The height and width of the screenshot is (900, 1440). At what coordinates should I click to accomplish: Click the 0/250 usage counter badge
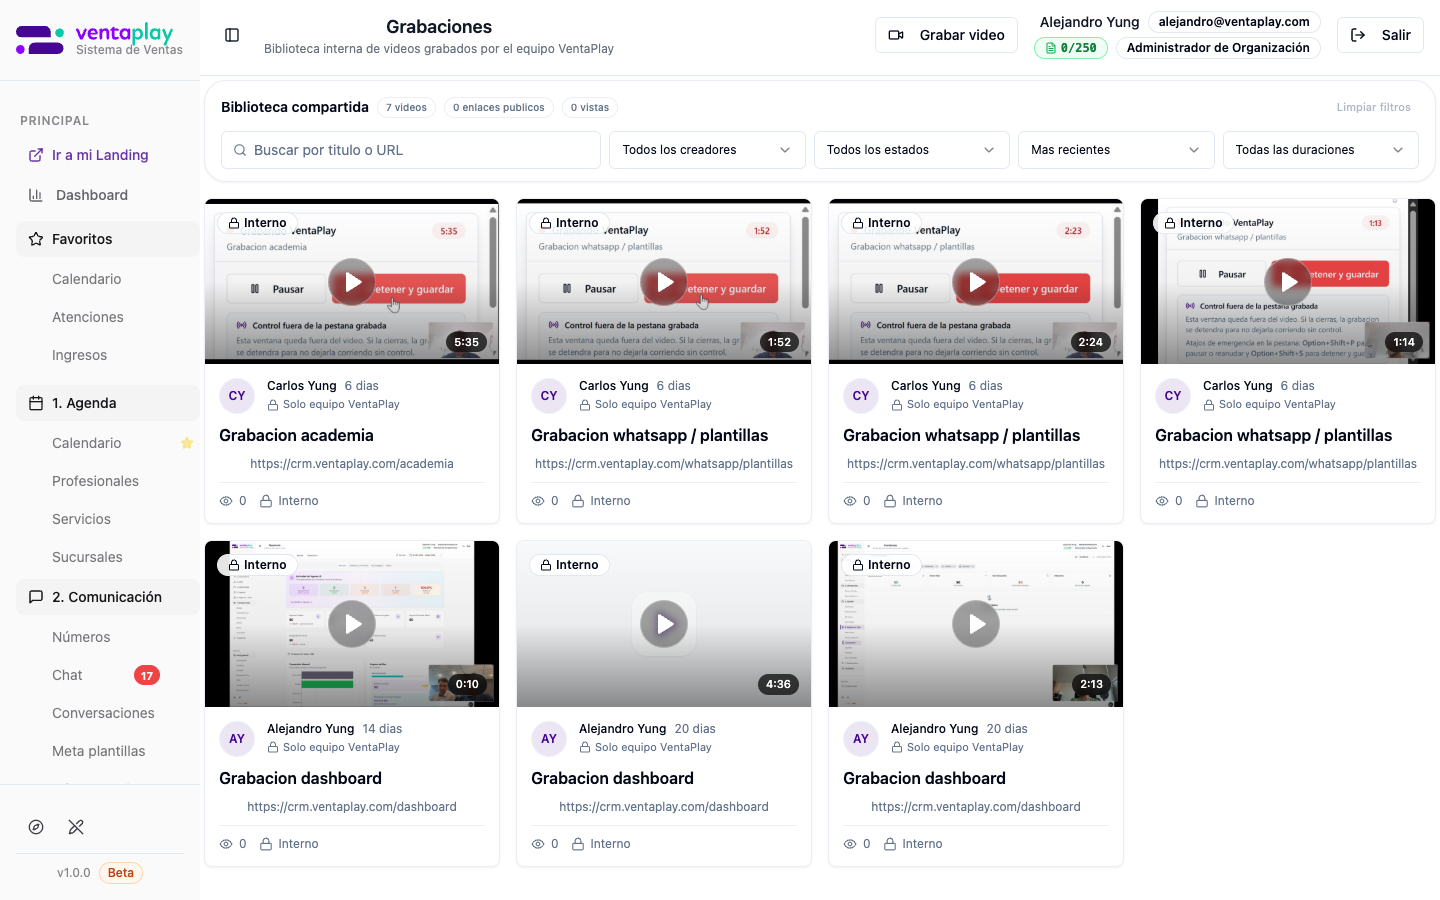(x=1070, y=48)
